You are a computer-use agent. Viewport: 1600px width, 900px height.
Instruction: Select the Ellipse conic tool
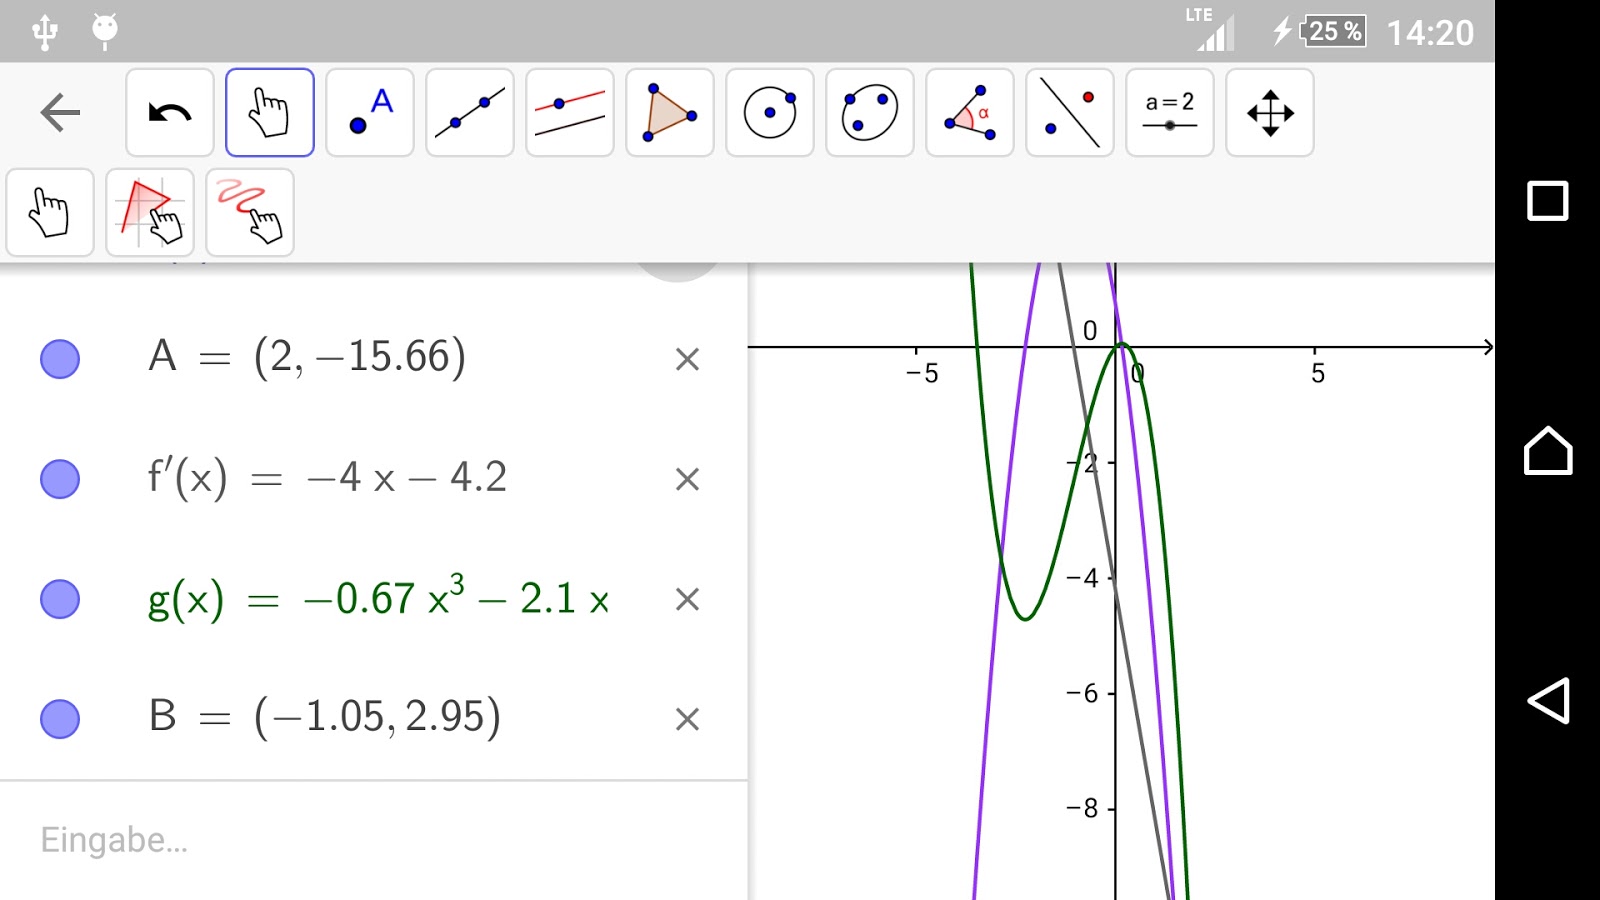click(x=870, y=113)
